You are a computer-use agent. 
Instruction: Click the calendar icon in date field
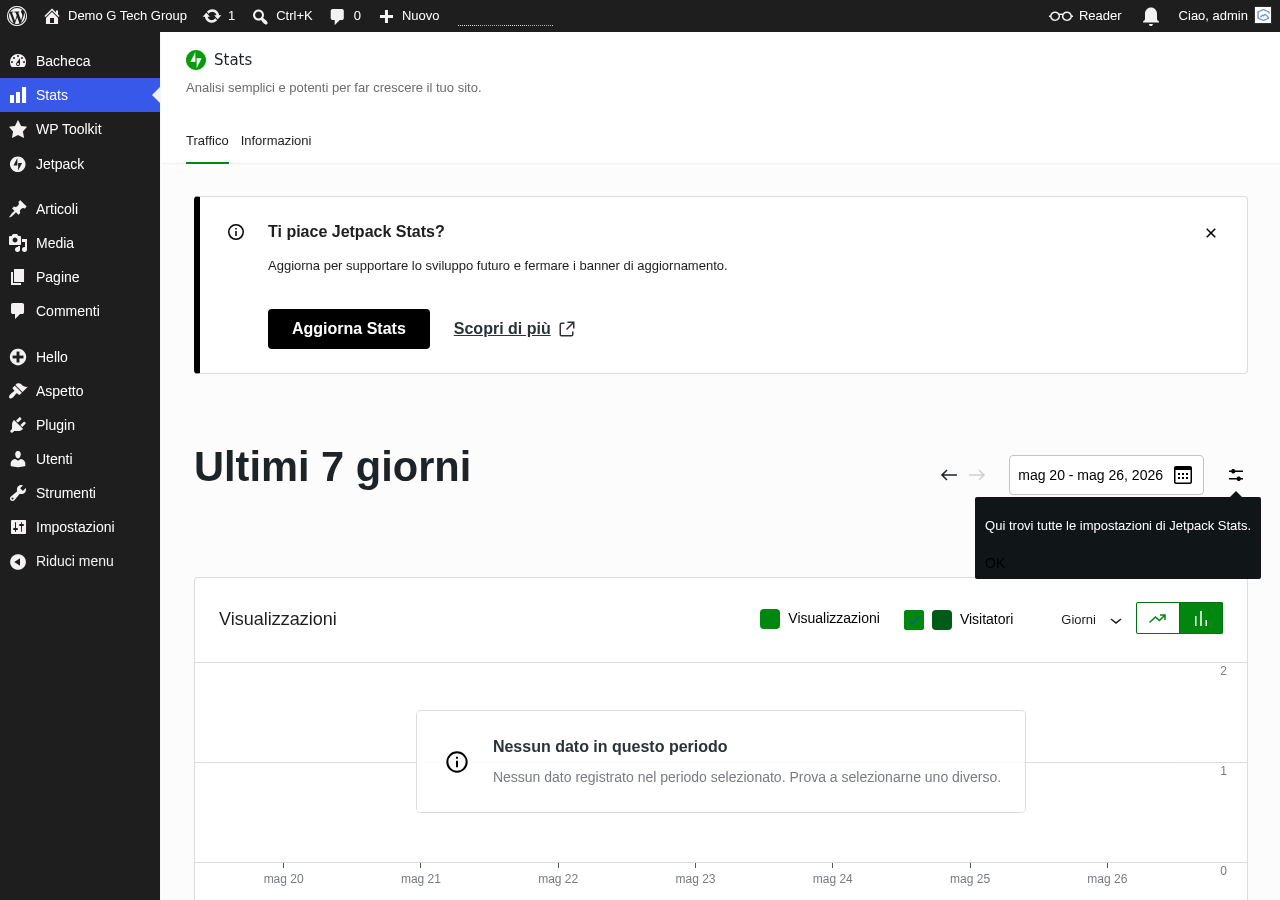(1183, 475)
